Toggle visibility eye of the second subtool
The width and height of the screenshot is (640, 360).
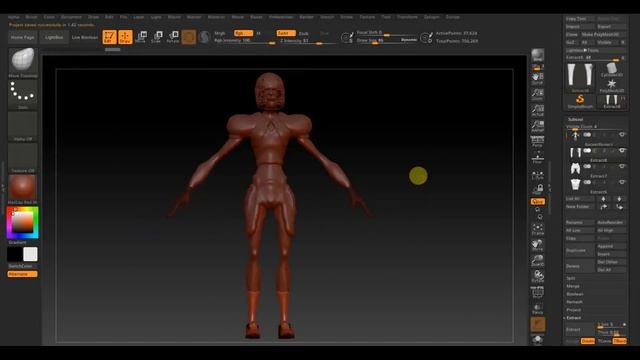(x=622, y=151)
